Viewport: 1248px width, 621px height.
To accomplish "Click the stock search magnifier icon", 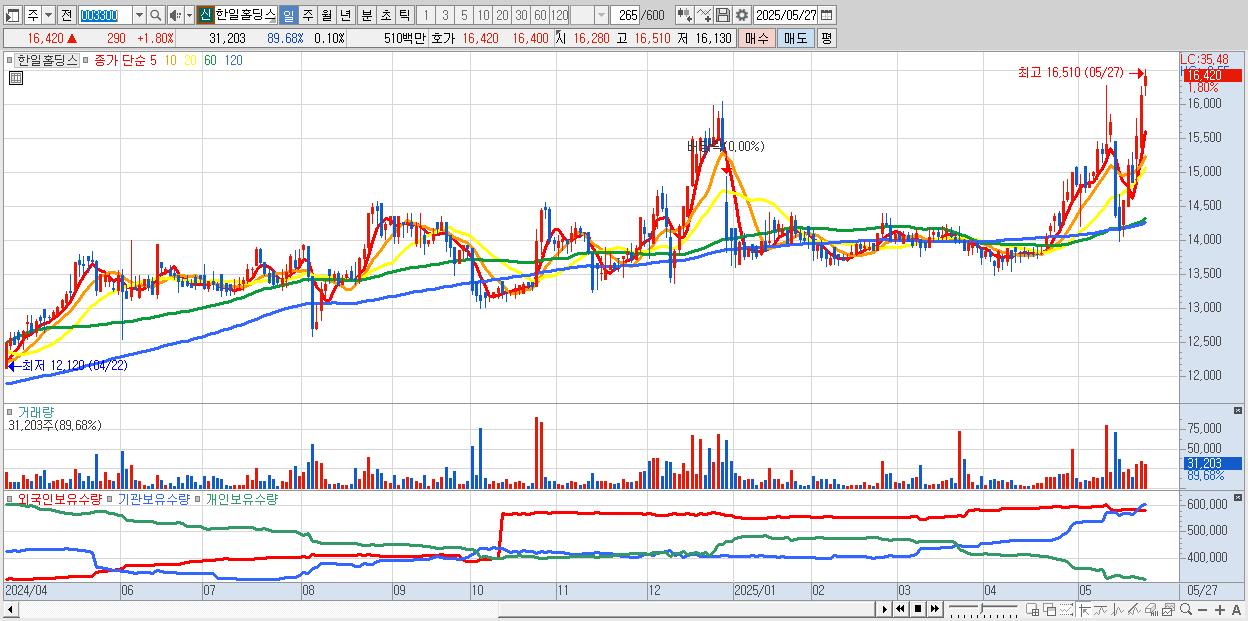I will click(x=155, y=15).
